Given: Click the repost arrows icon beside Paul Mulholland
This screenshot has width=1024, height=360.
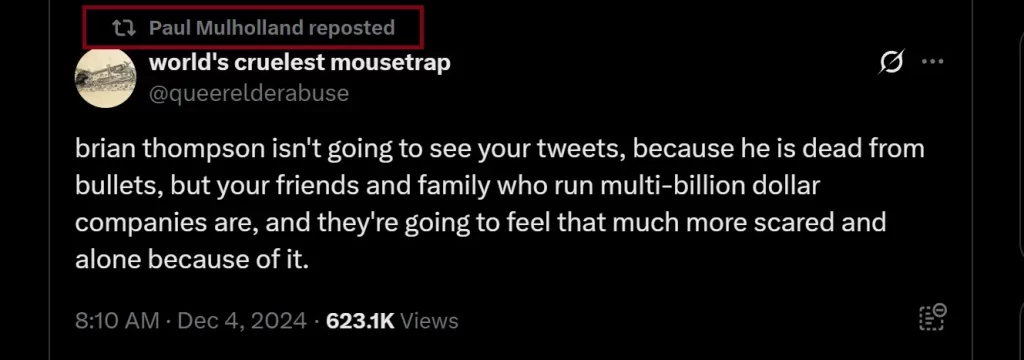Looking at the screenshot, I should (x=123, y=28).
